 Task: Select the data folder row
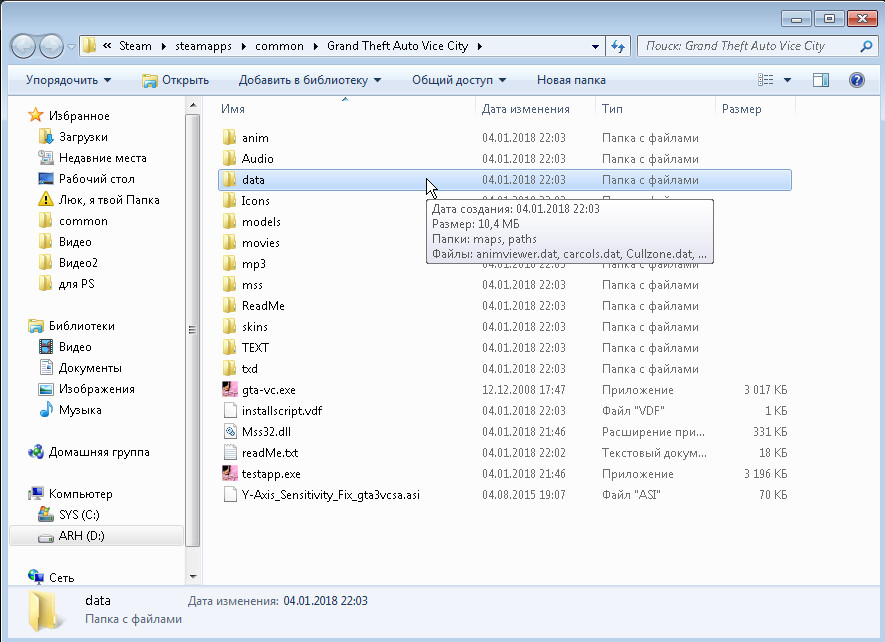505,180
